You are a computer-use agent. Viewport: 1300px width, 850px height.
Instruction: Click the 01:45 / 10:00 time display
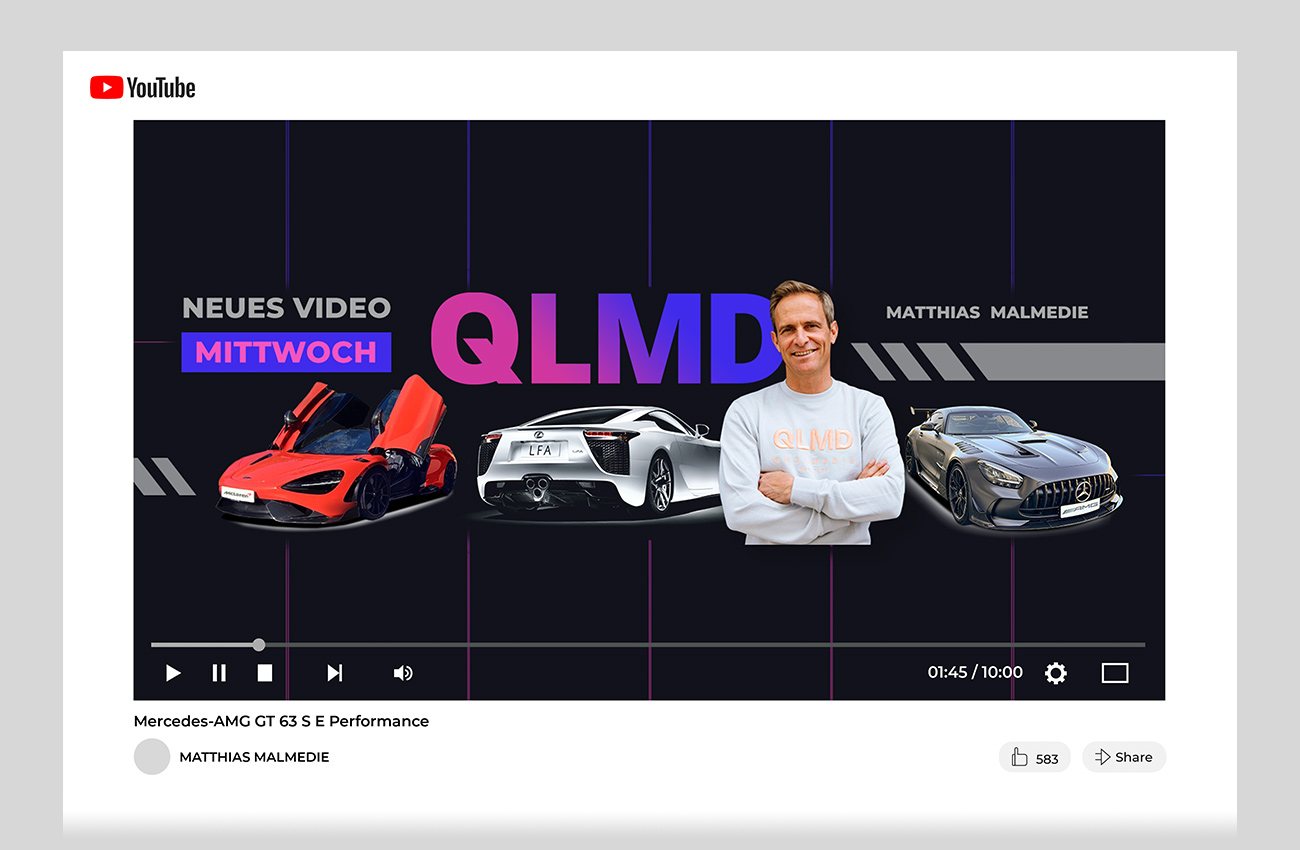tap(974, 672)
